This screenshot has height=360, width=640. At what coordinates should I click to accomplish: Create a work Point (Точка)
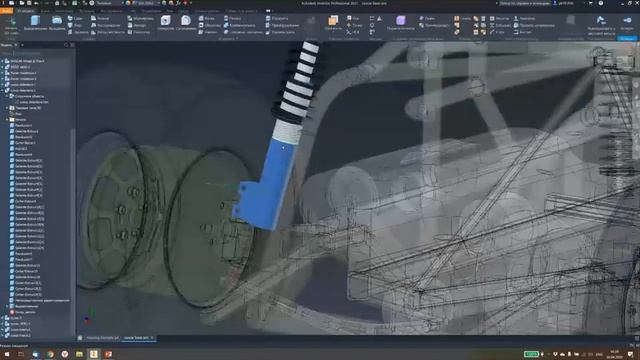354,25
